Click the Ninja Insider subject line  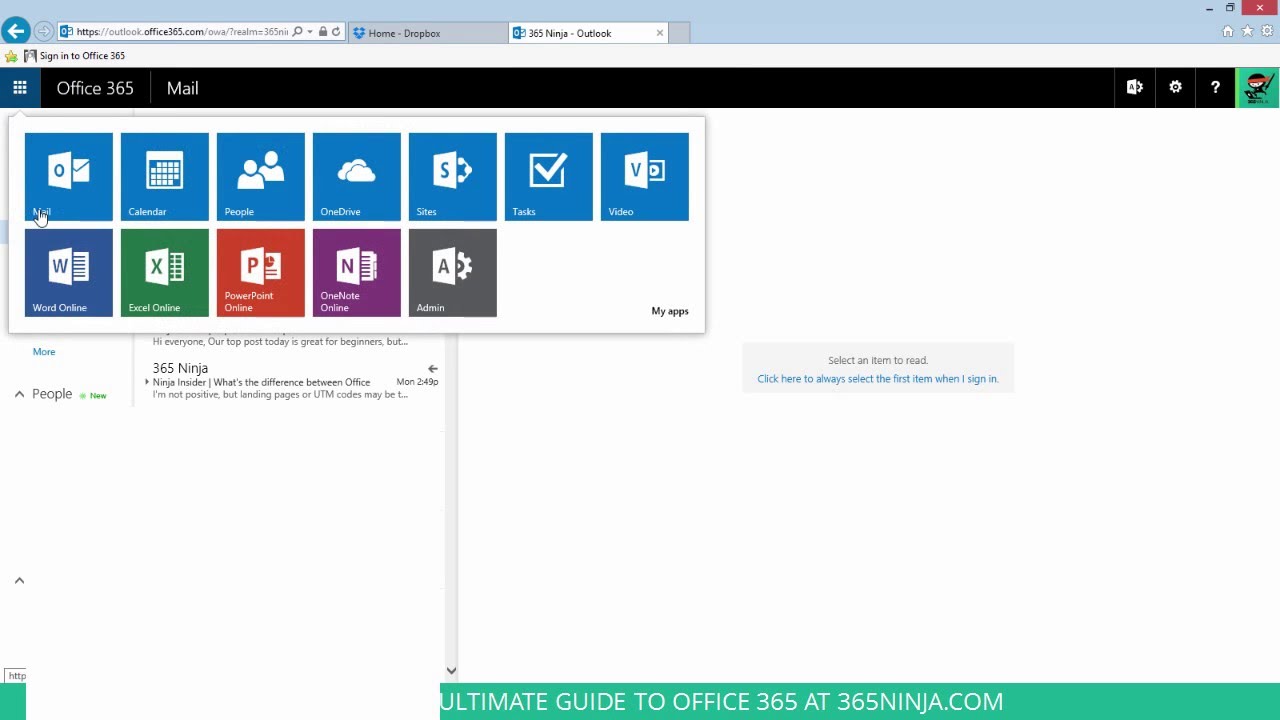pyautogui.click(x=261, y=382)
